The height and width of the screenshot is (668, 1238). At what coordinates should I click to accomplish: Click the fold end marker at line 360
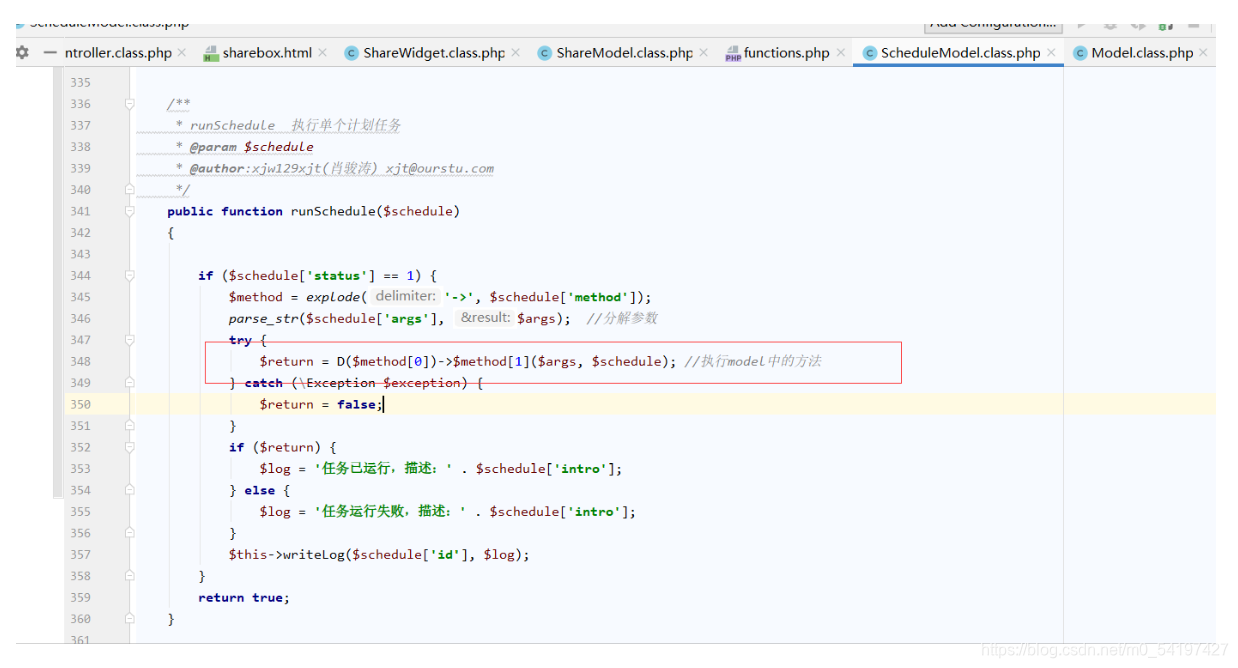(x=130, y=619)
